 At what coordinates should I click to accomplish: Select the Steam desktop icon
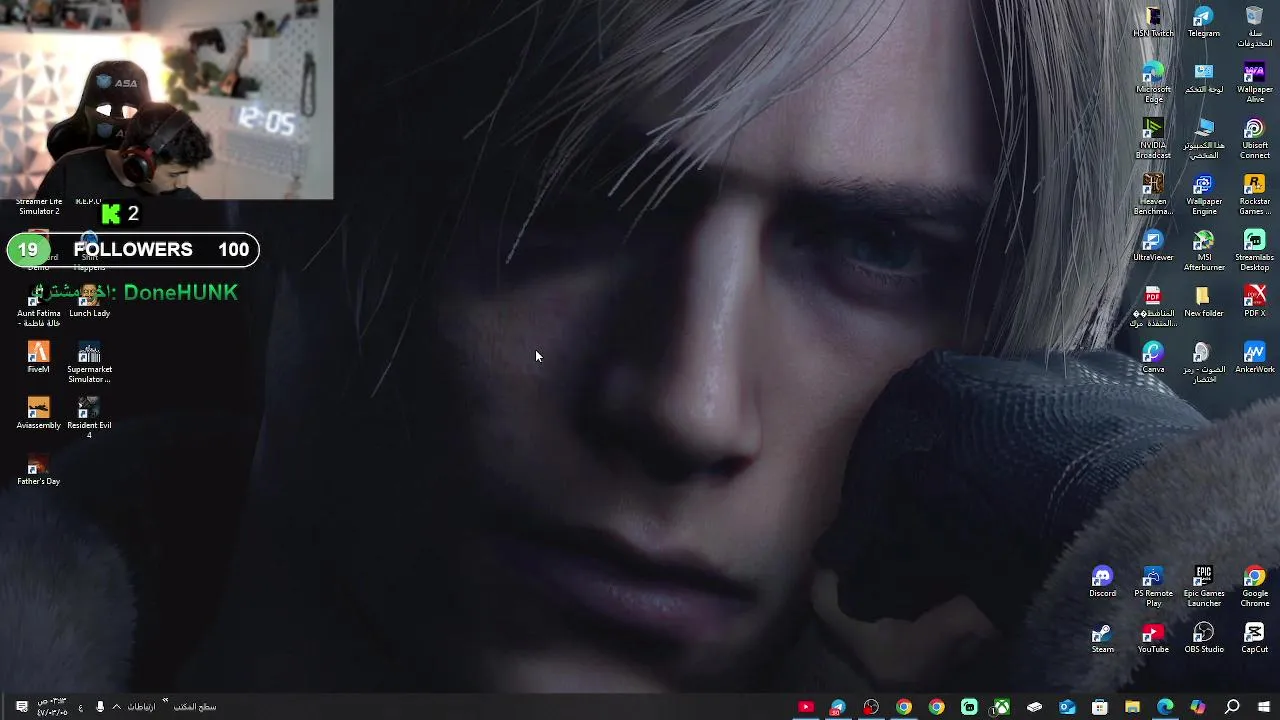coord(1102,638)
